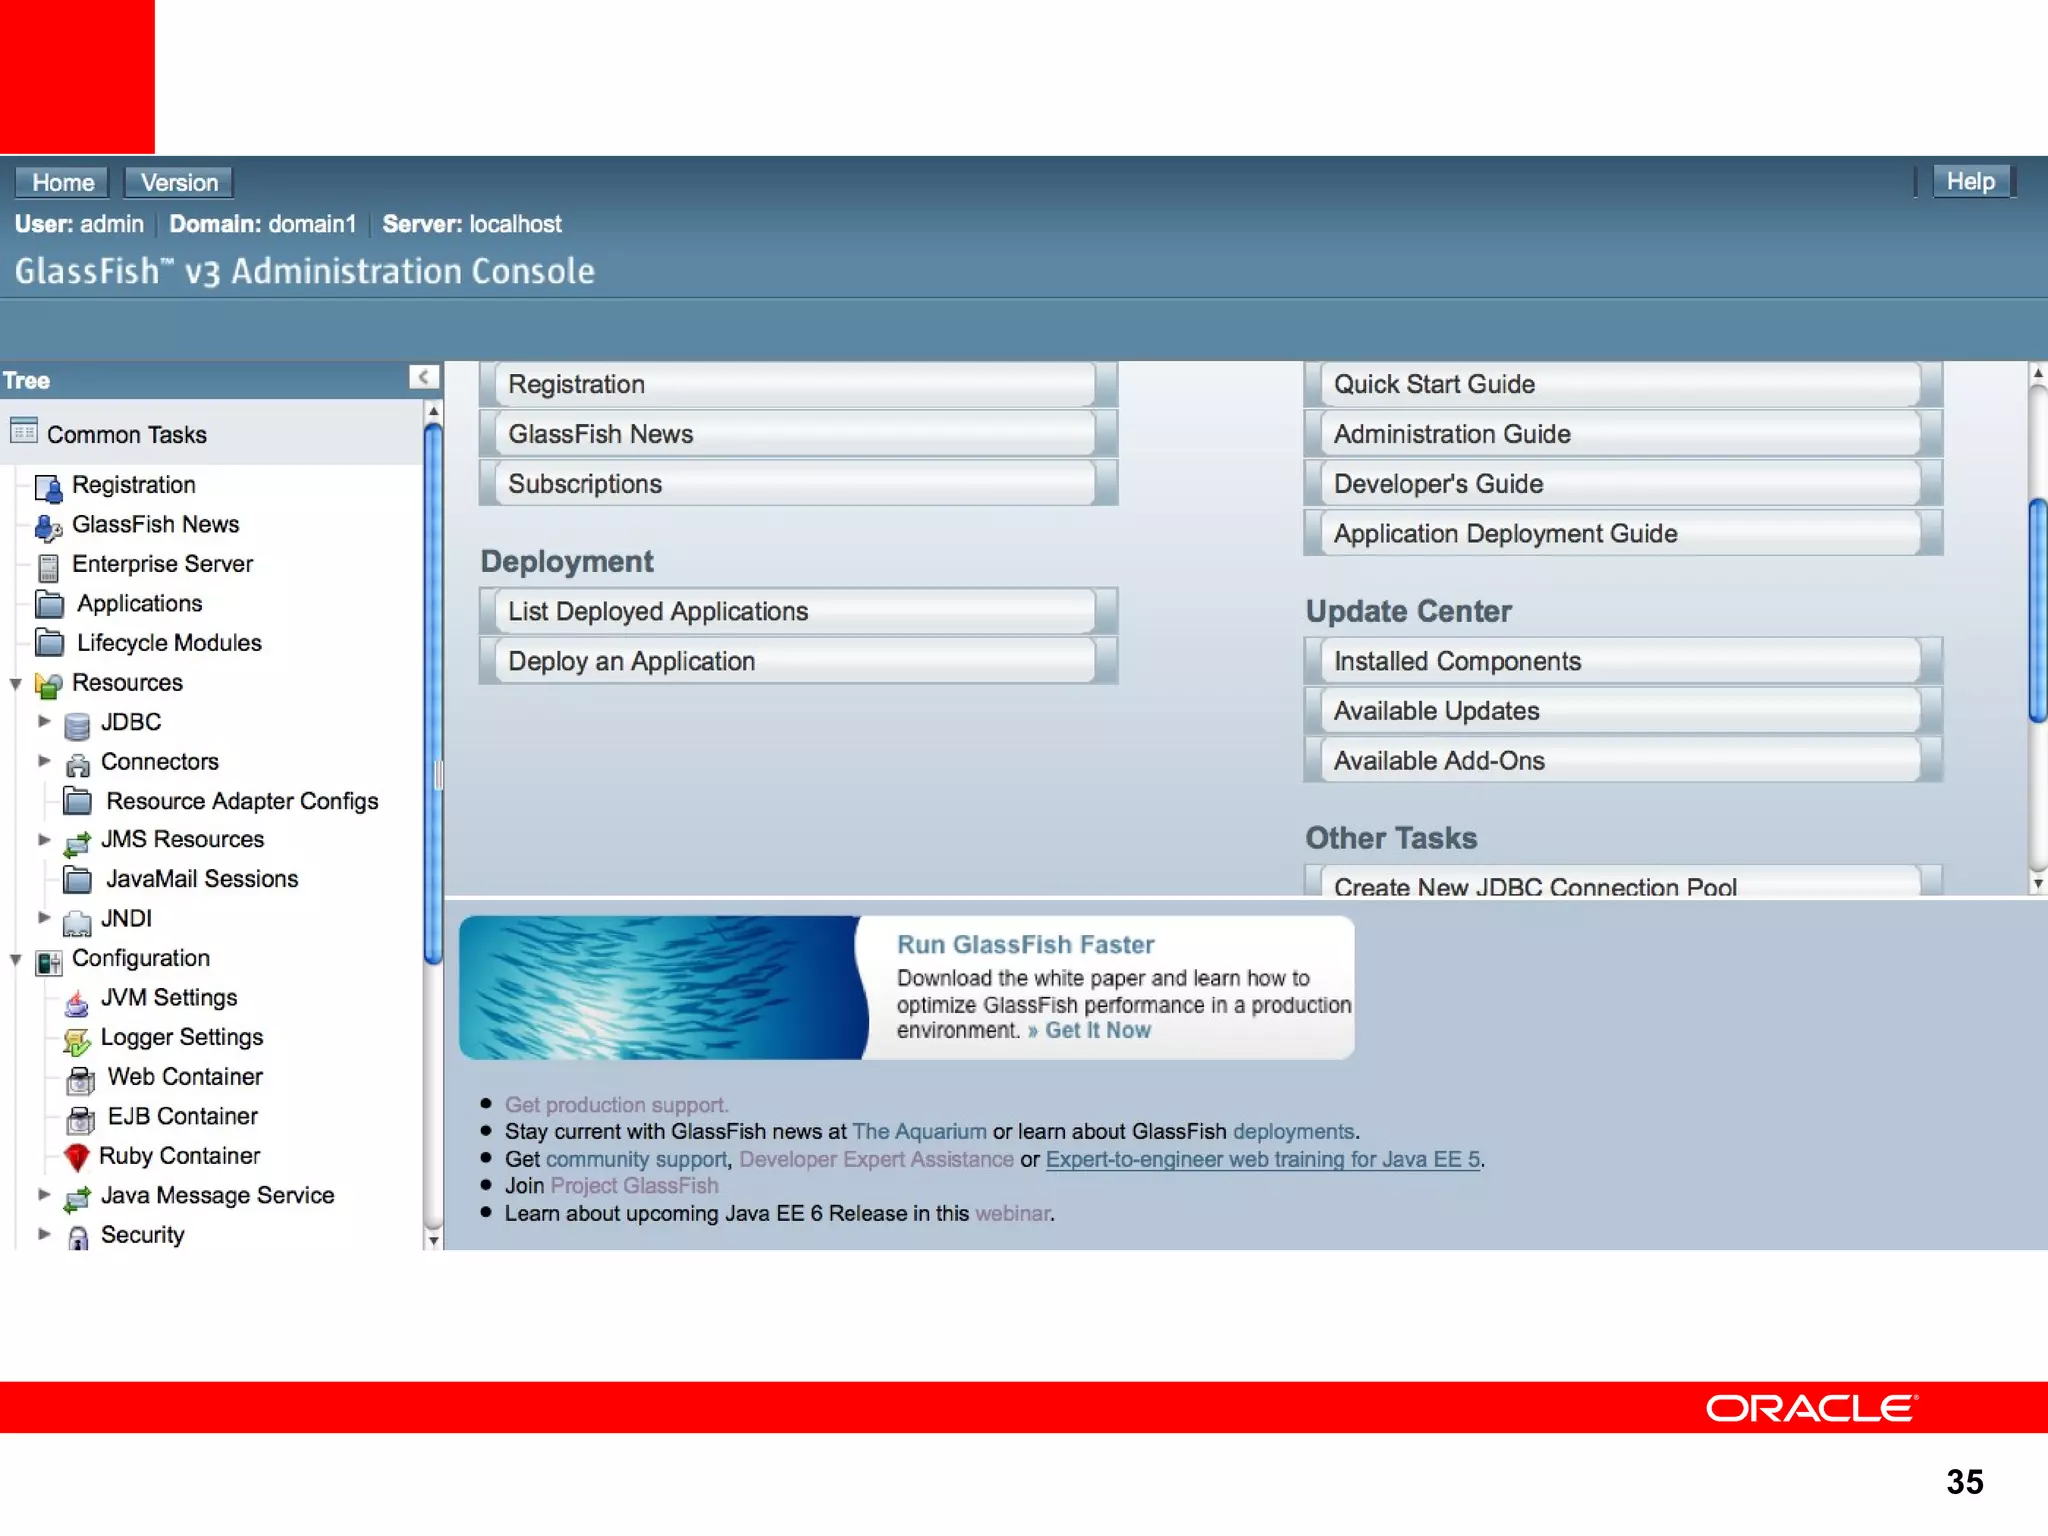Open the Version tab
The height and width of the screenshot is (1536, 2048).
(179, 183)
